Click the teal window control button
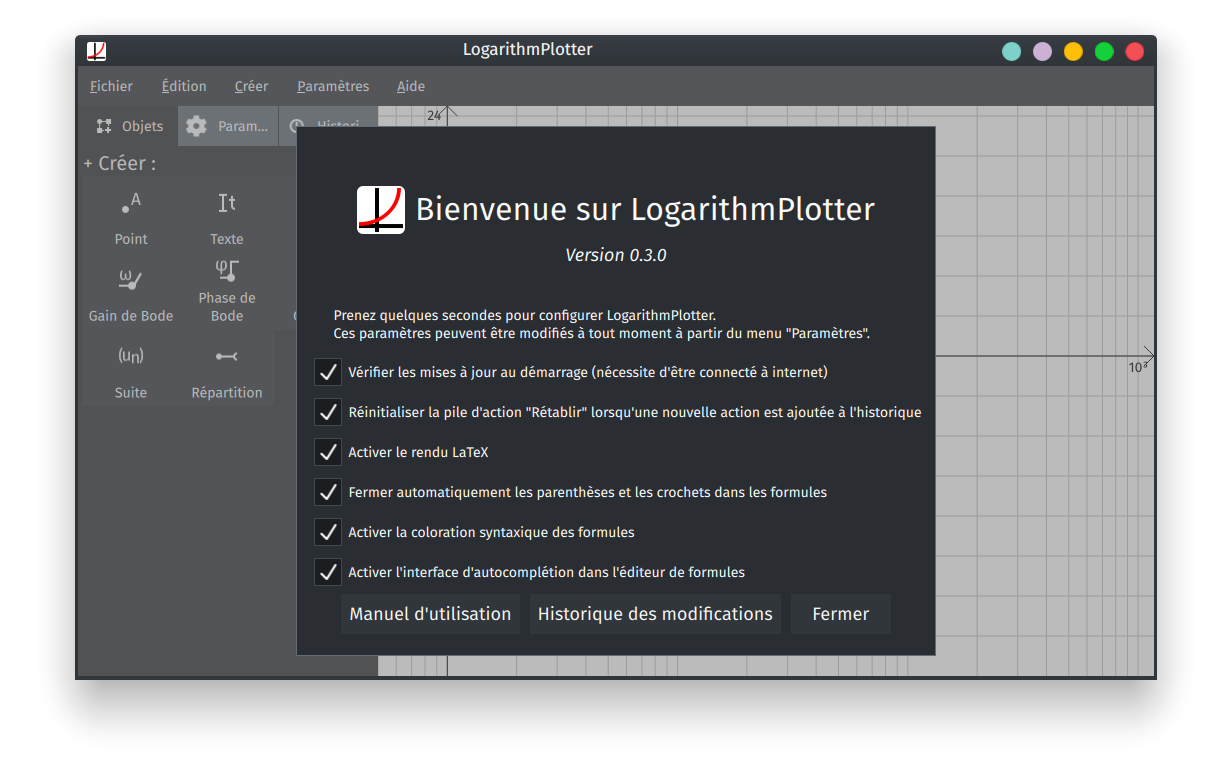 1012,51
